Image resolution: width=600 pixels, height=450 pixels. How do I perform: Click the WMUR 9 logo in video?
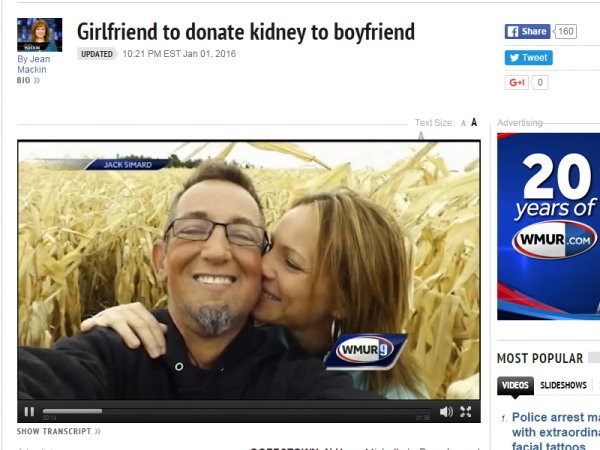coord(365,351)
